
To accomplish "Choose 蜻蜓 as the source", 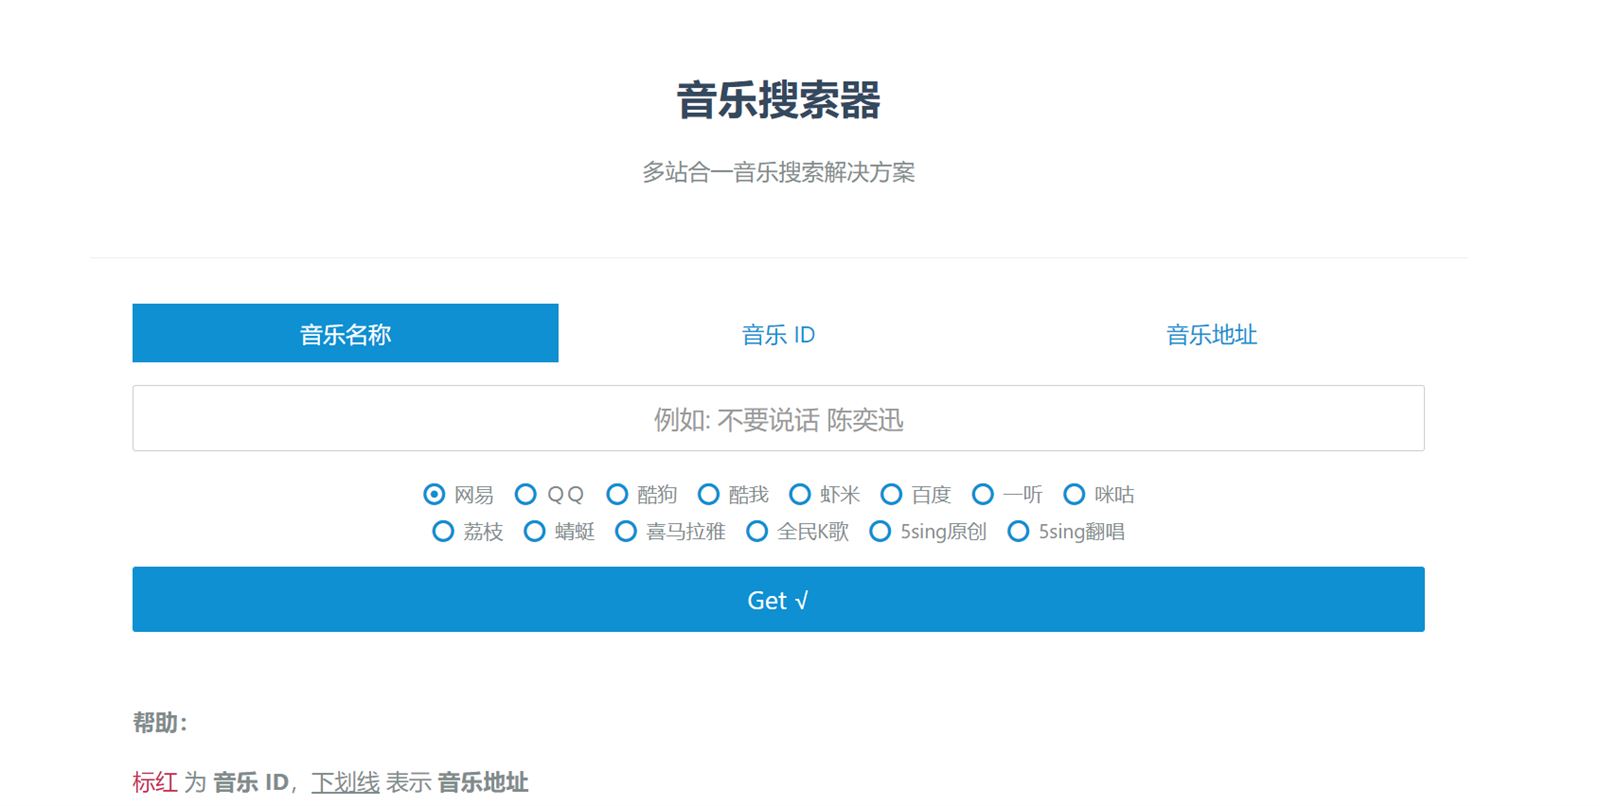I will pos(535,531).
